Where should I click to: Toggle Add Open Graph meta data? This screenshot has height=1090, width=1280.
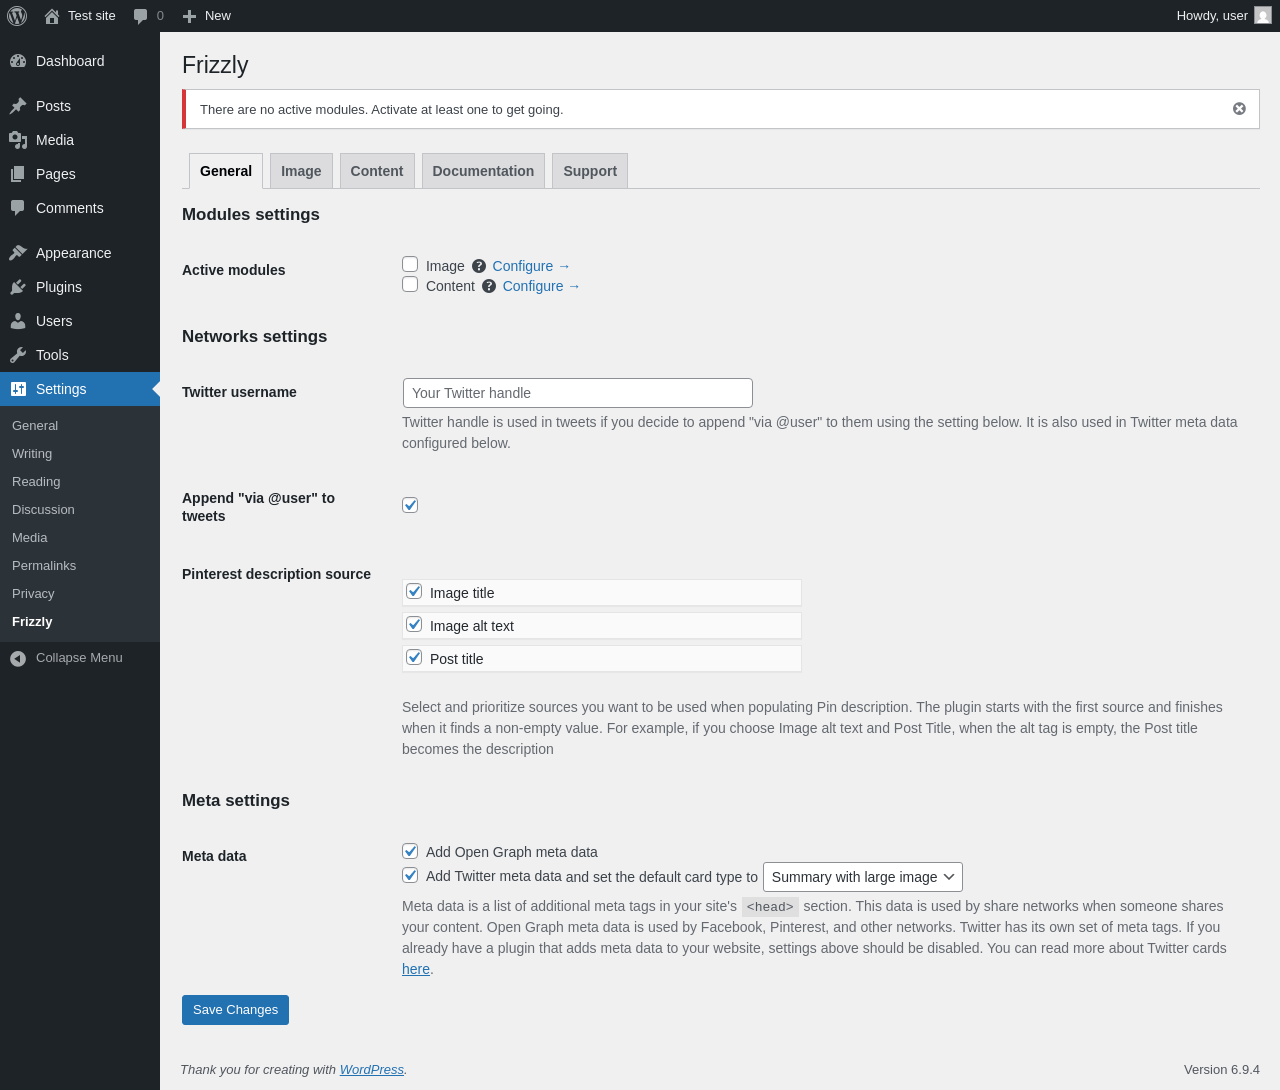pos(410,851)
